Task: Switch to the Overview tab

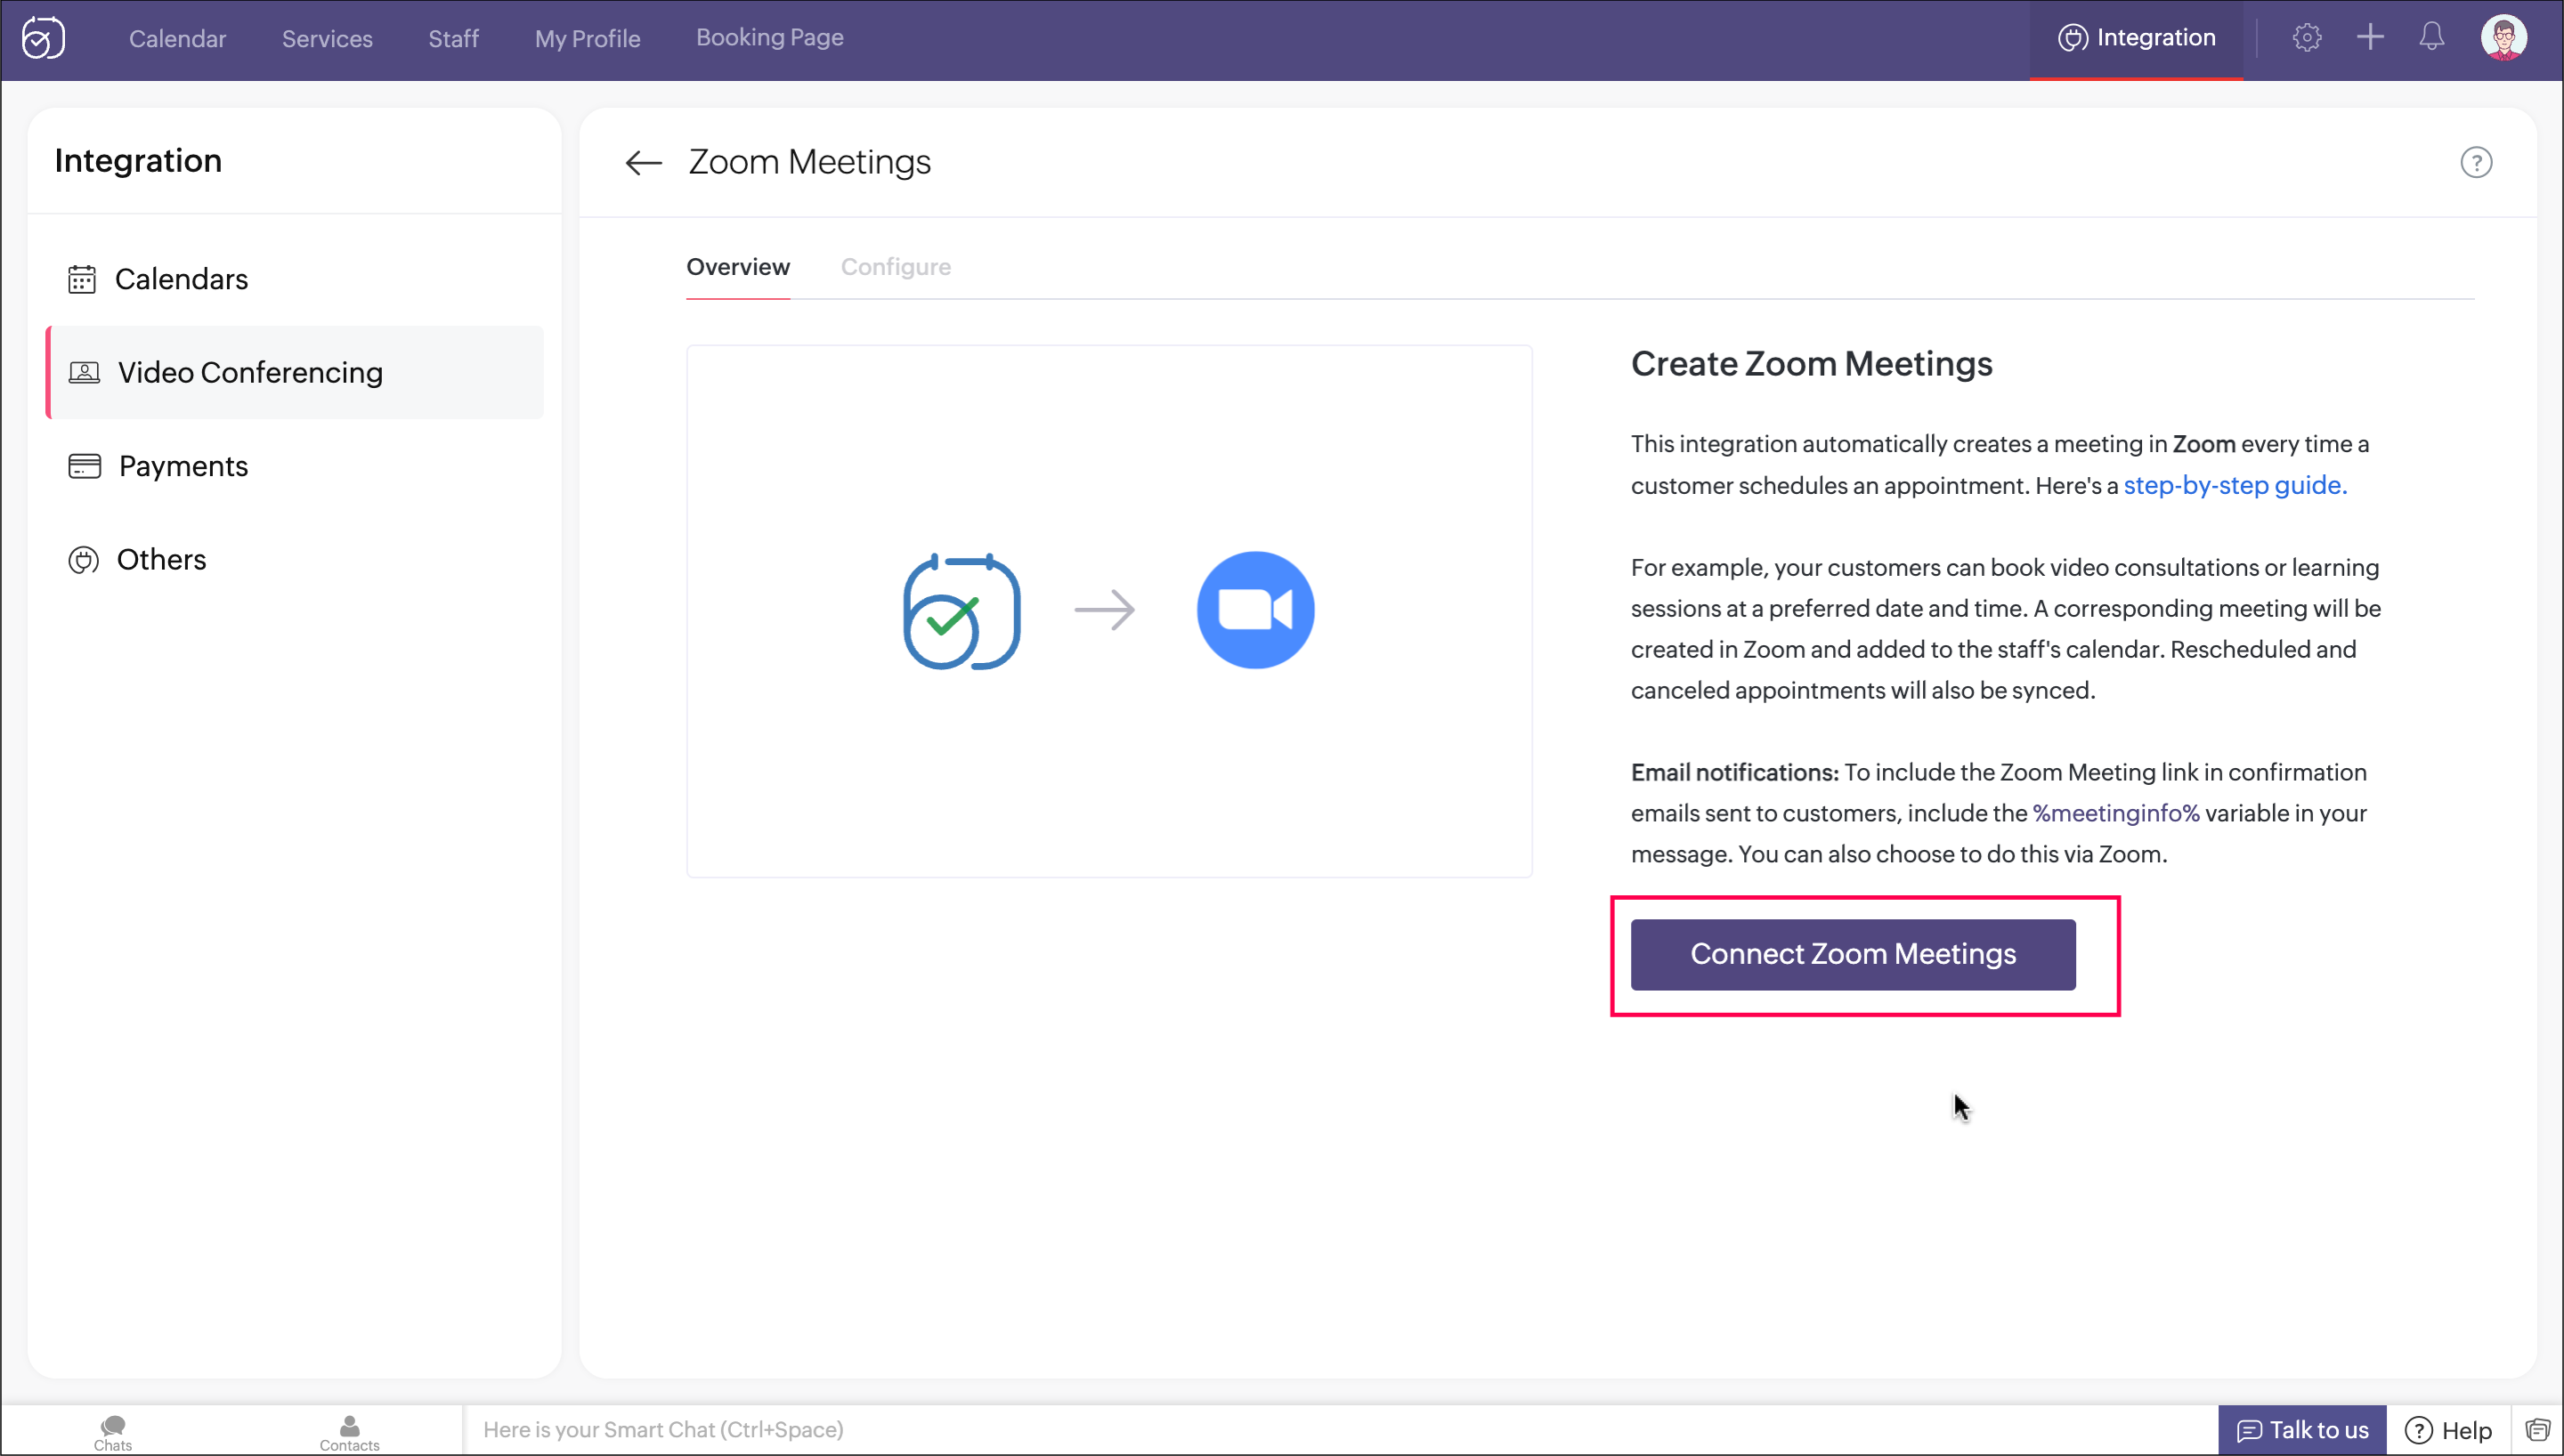Action: pos(737,267)
